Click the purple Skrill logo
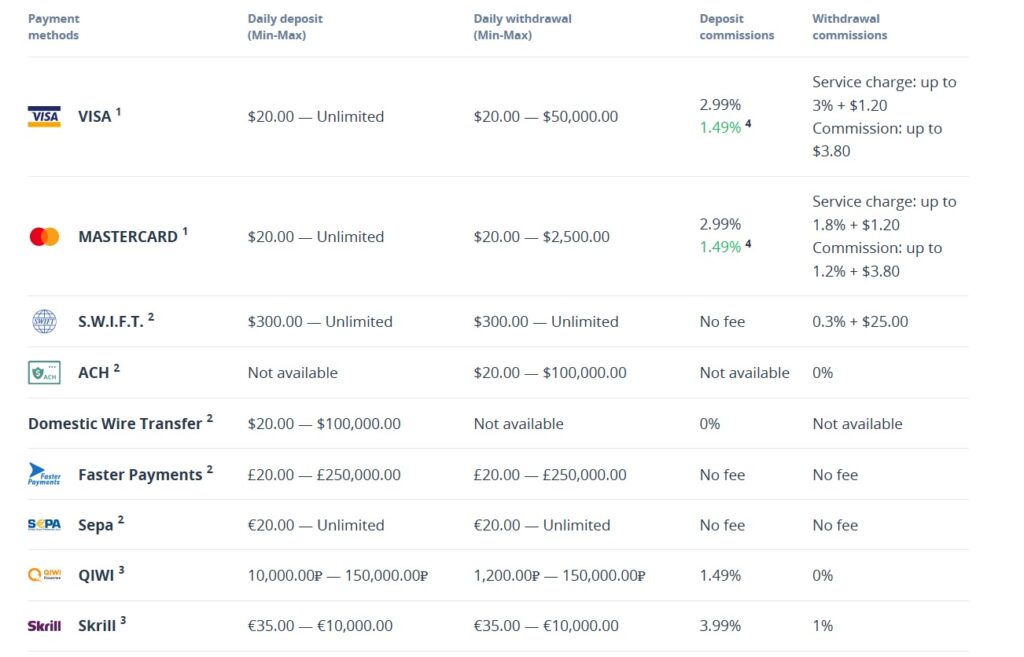The height and width of the screenshot is (657, 1024). tap(44, 626)
